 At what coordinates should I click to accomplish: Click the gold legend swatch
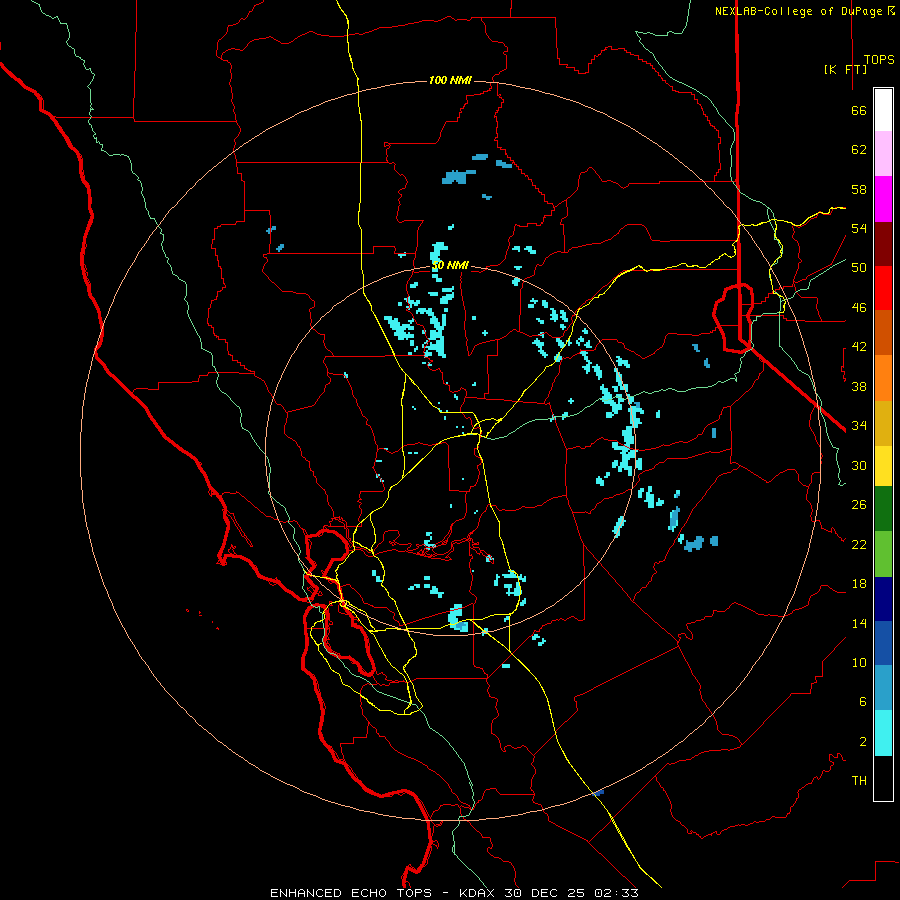click(883, 423)
